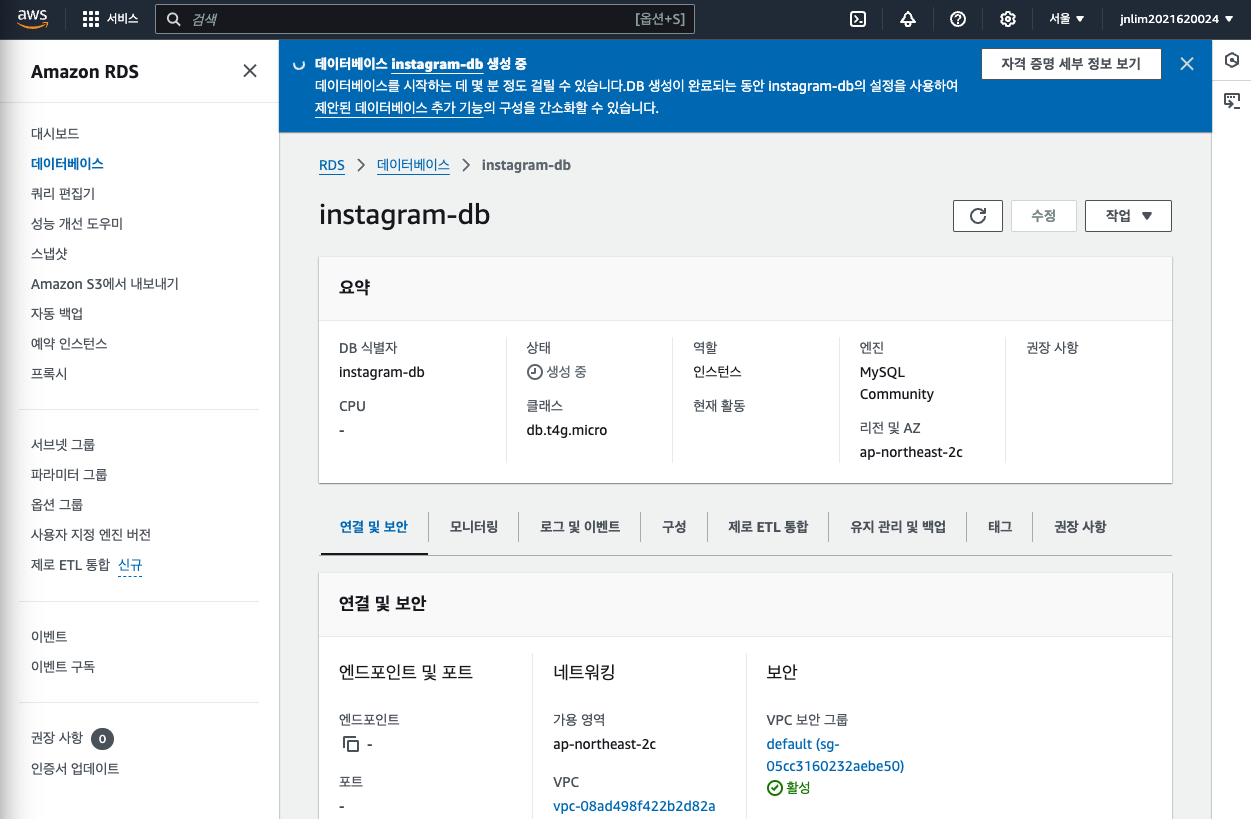Launch the CloudShell terminal icon
The image size is (1251, 819).
[857, 19]
